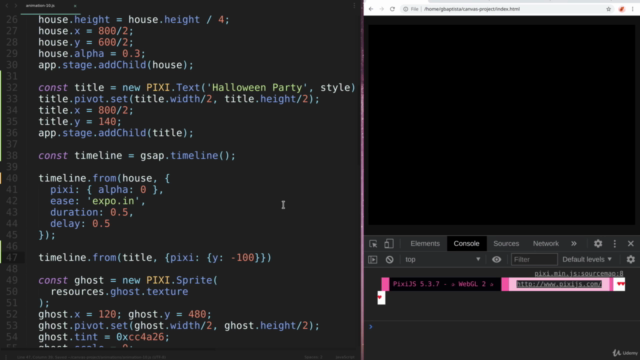Viewport: 640px width, 360px height.
Task: Open the pixi.min.js.sourcemap:8 source link
Action: (579, 273)
